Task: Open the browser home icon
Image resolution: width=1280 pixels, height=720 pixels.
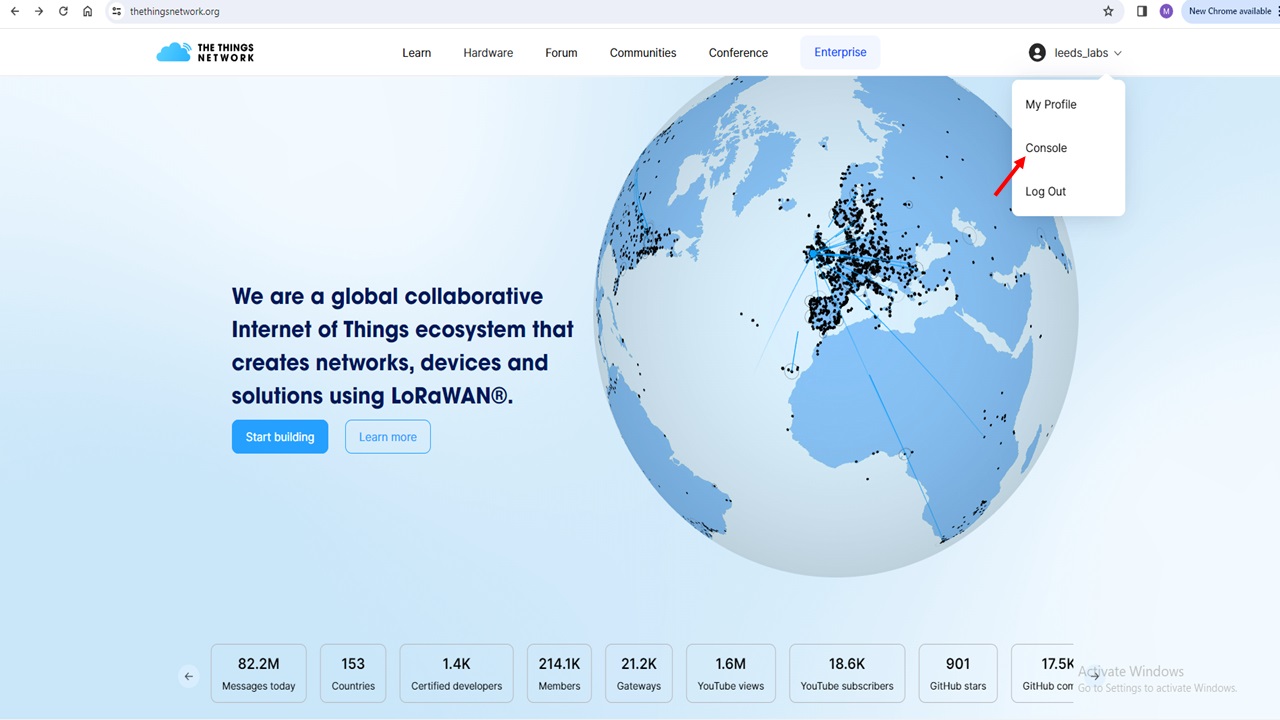Action: point(88,11)
